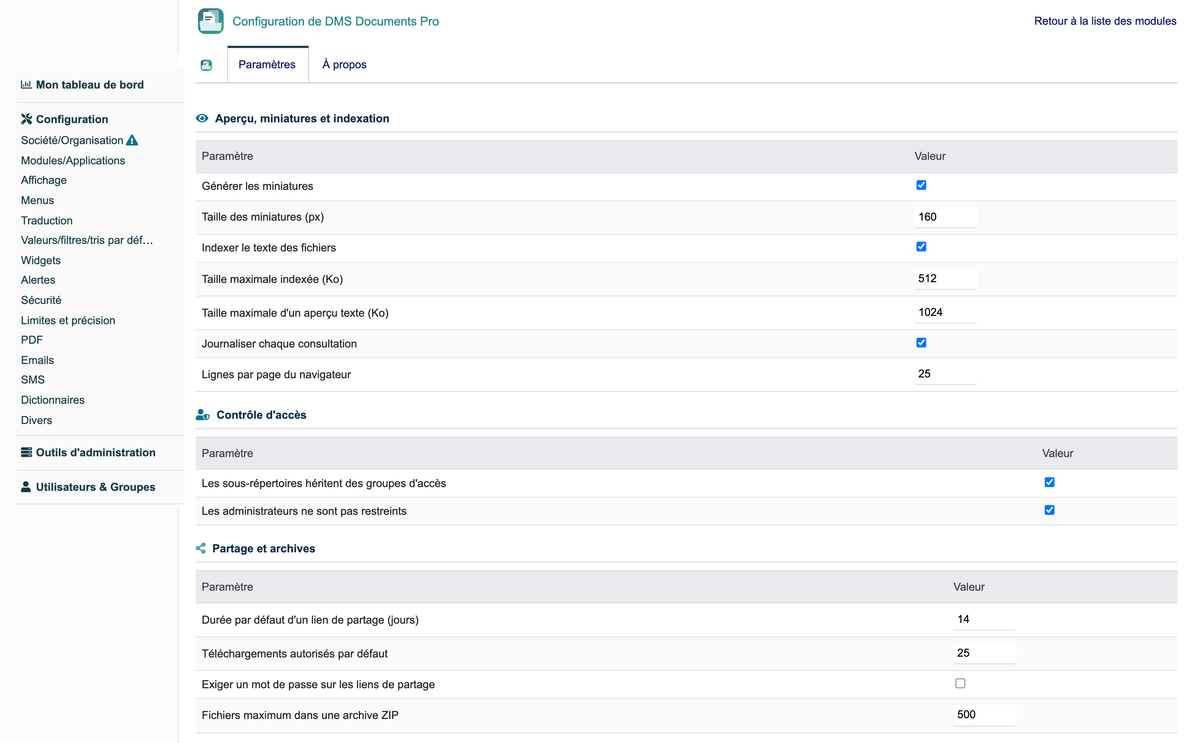The width and height of the screenshot is (1200, 743).
Task: Click the eye icon next to Aperçu section
Action: tap(202, 118)
